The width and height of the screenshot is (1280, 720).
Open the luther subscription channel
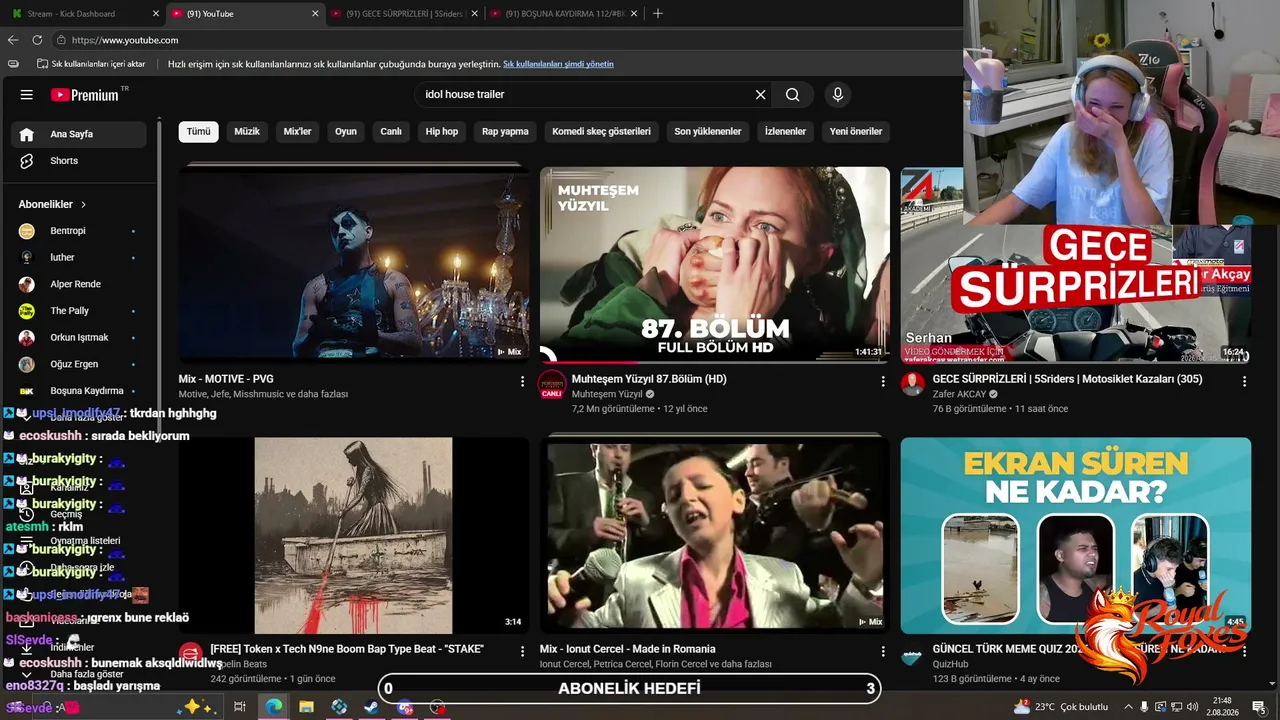[x=80, y=257]
